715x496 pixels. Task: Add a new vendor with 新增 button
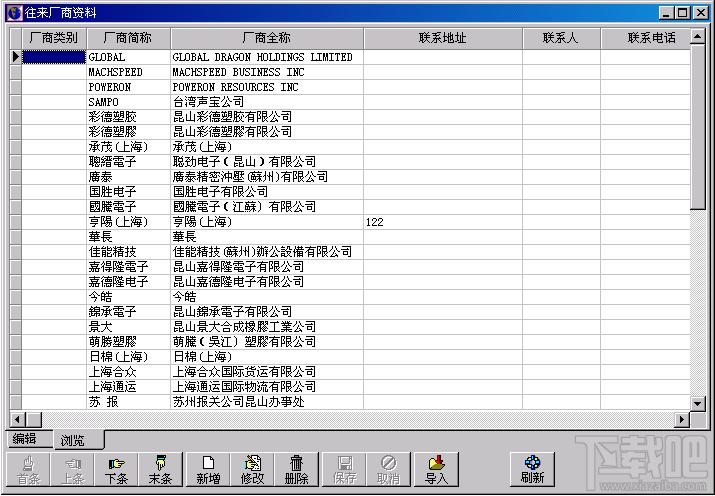point(208,470)
